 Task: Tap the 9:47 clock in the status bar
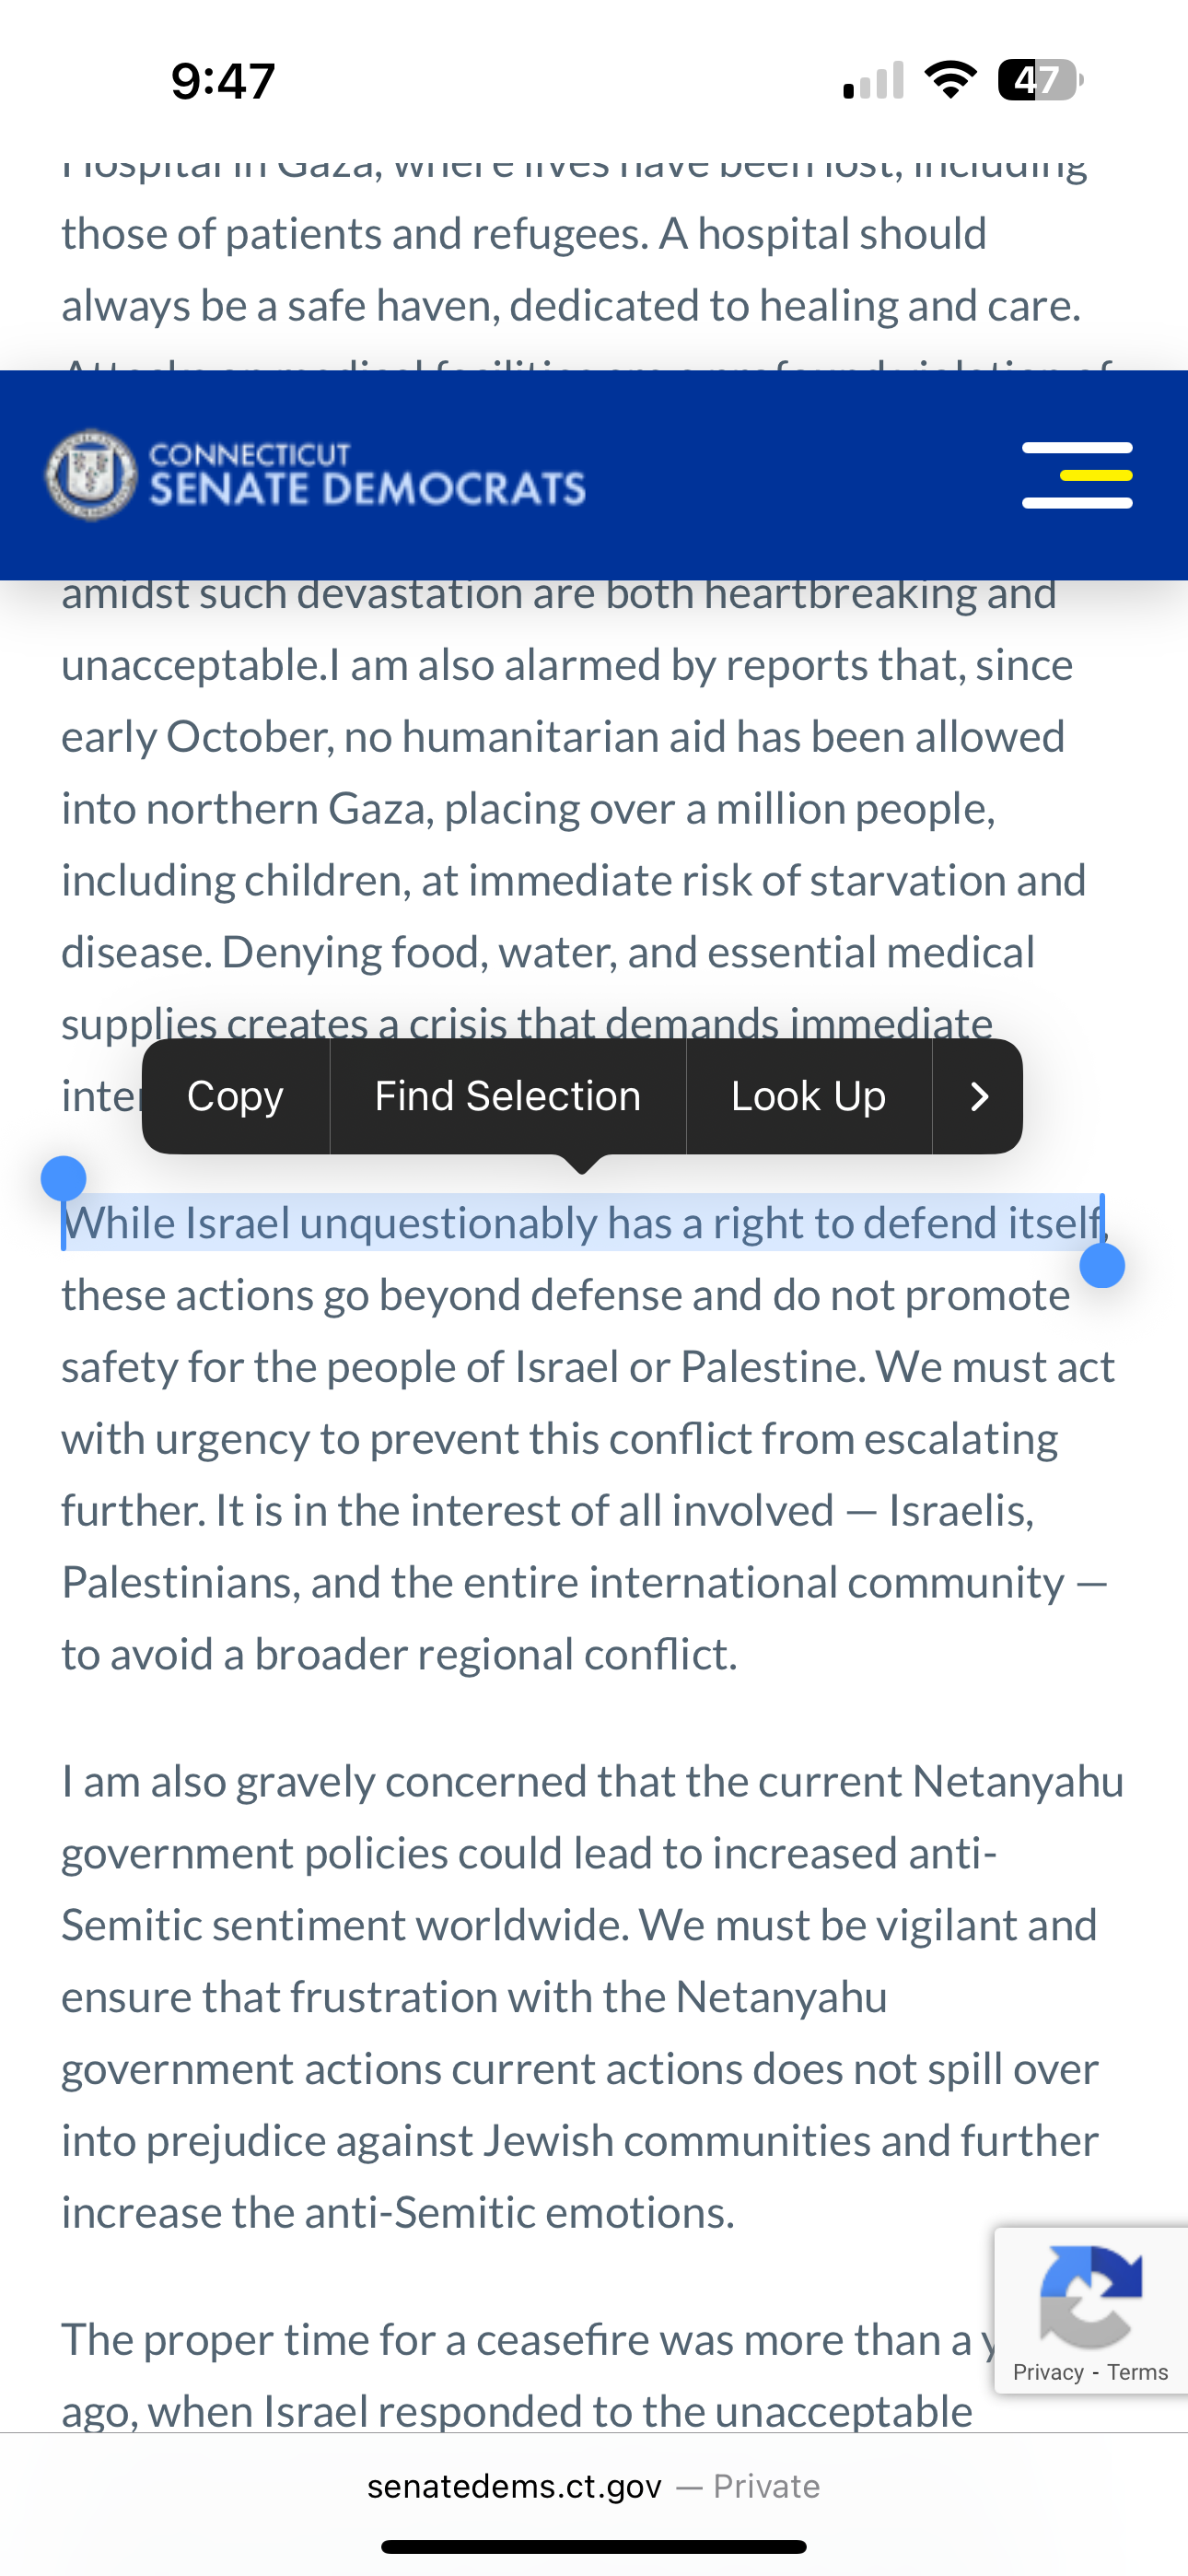(223, 81)
